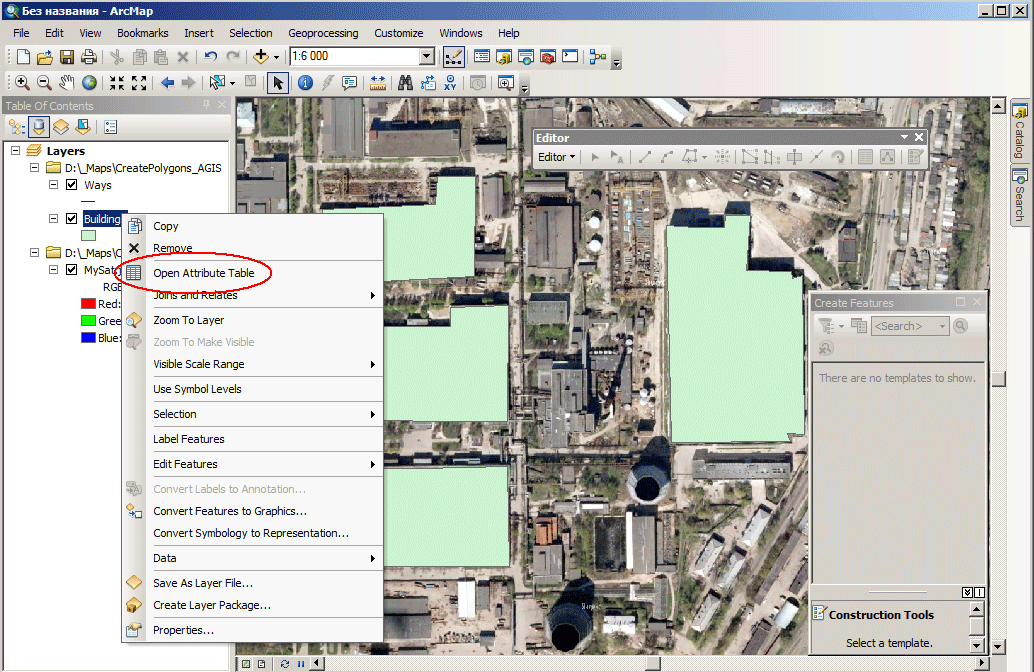1034x672 pixels.
Task: Activate the Pan hand tool
Action: pos(67,82)
